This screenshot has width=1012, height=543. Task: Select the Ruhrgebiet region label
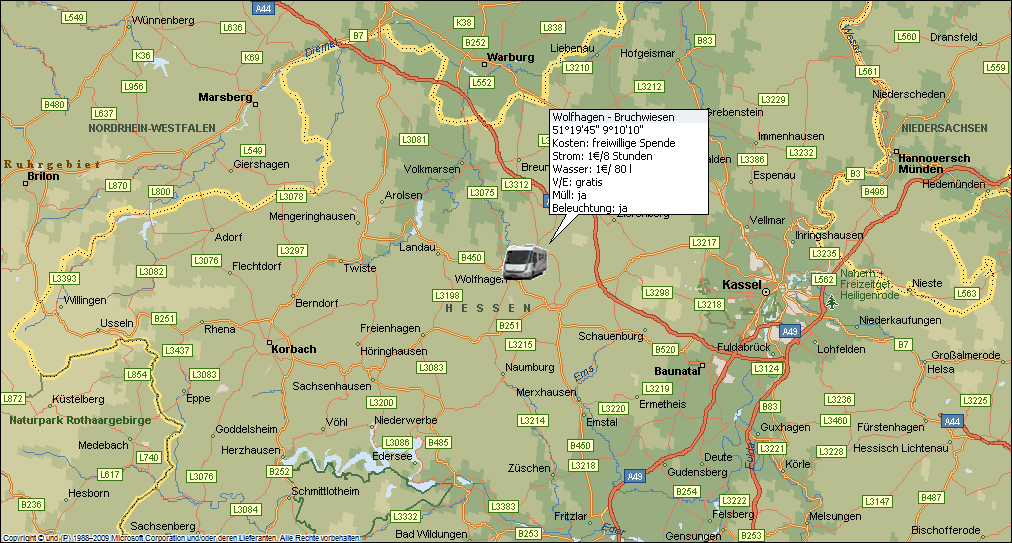[x=52, y=165]
